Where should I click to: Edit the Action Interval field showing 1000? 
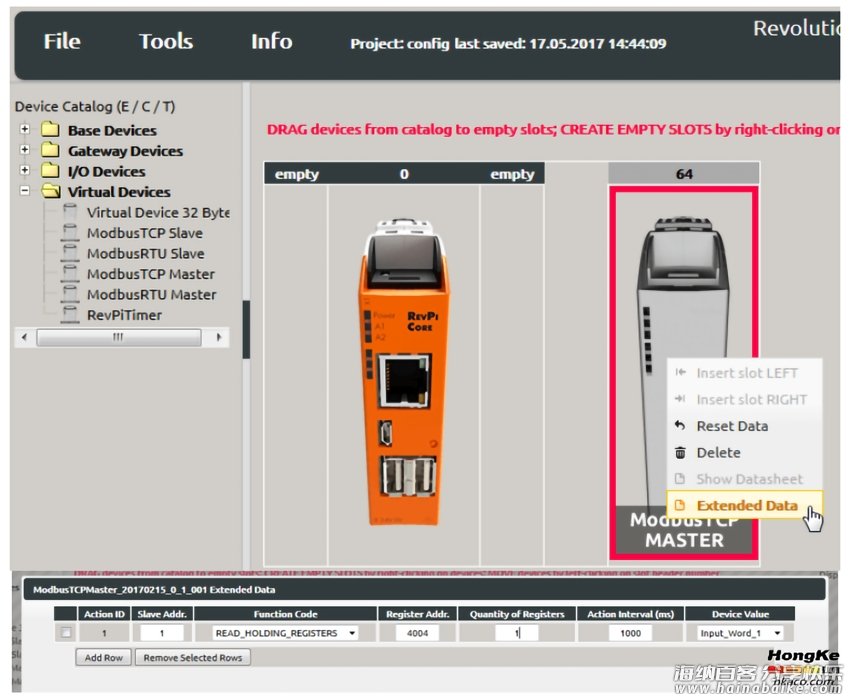point(630,633)
